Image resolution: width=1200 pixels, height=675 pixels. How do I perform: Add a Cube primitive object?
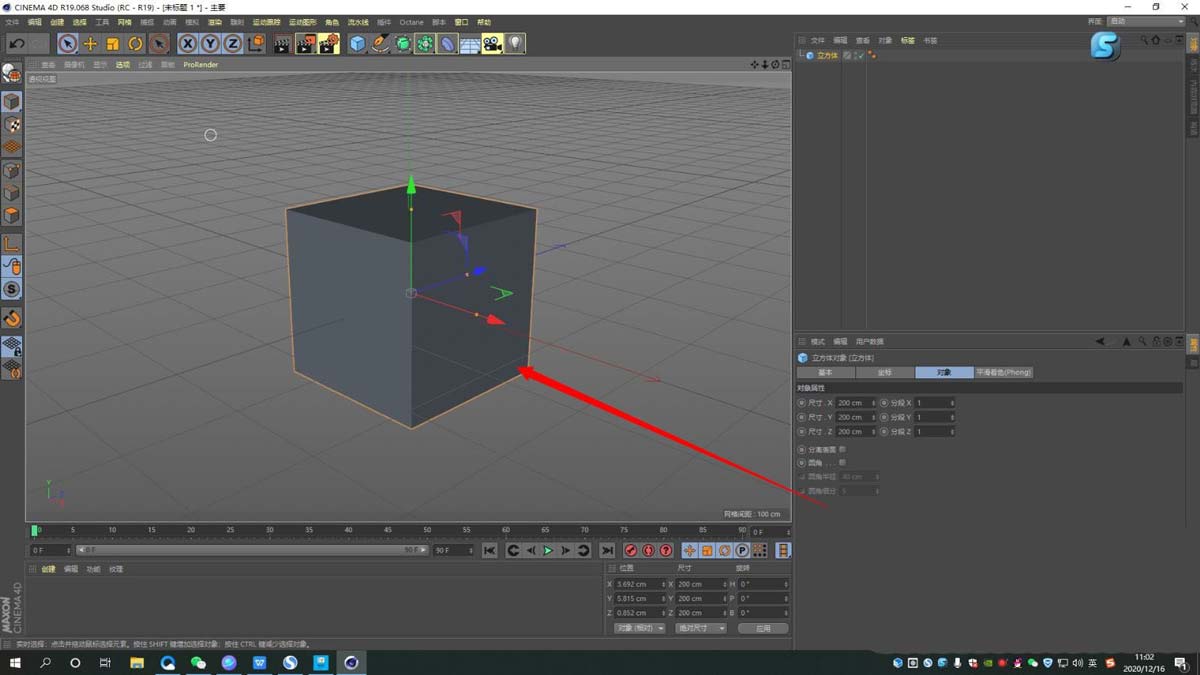(358, 43)
